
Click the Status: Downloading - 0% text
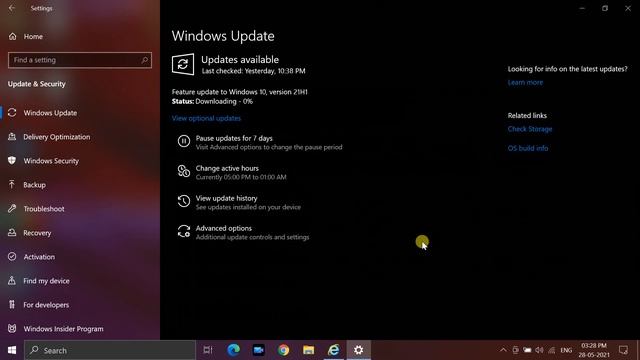tap(212, 101)
